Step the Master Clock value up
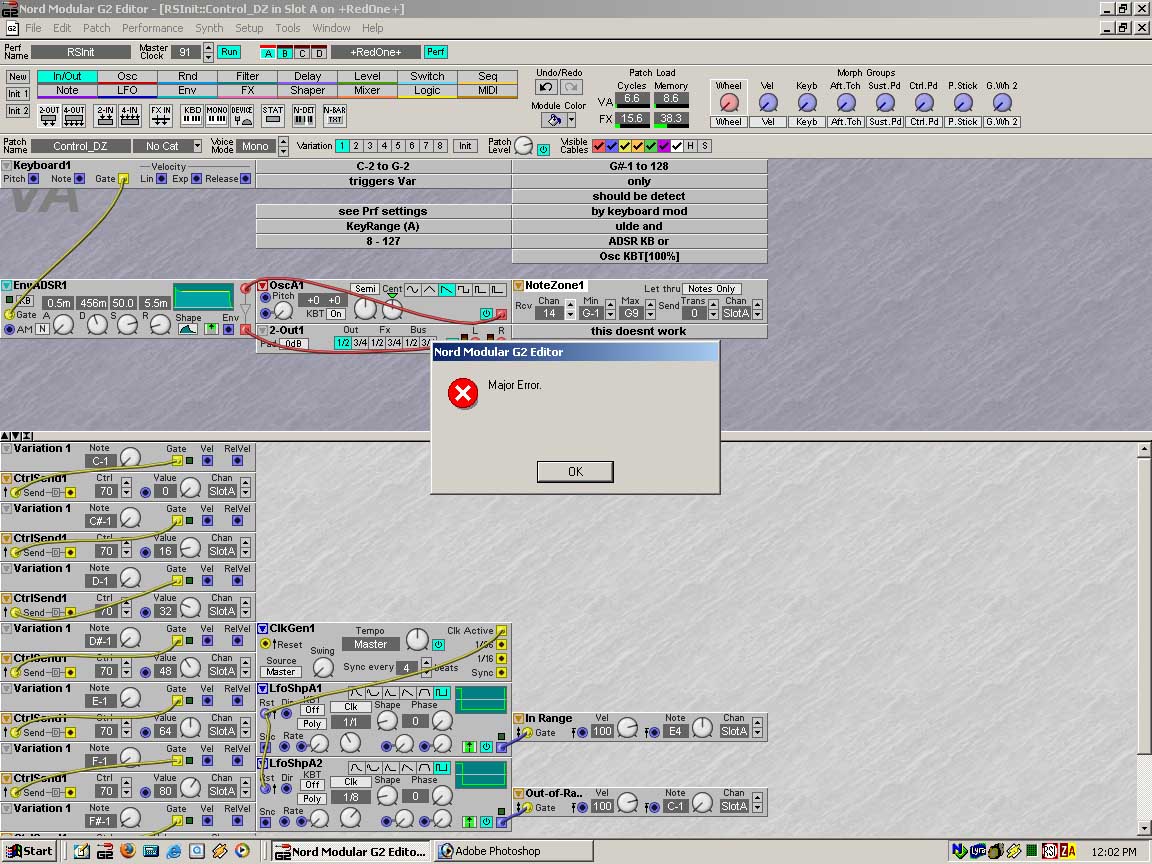The width and height of the screenshot is (1152, 864). coord(209,48)
